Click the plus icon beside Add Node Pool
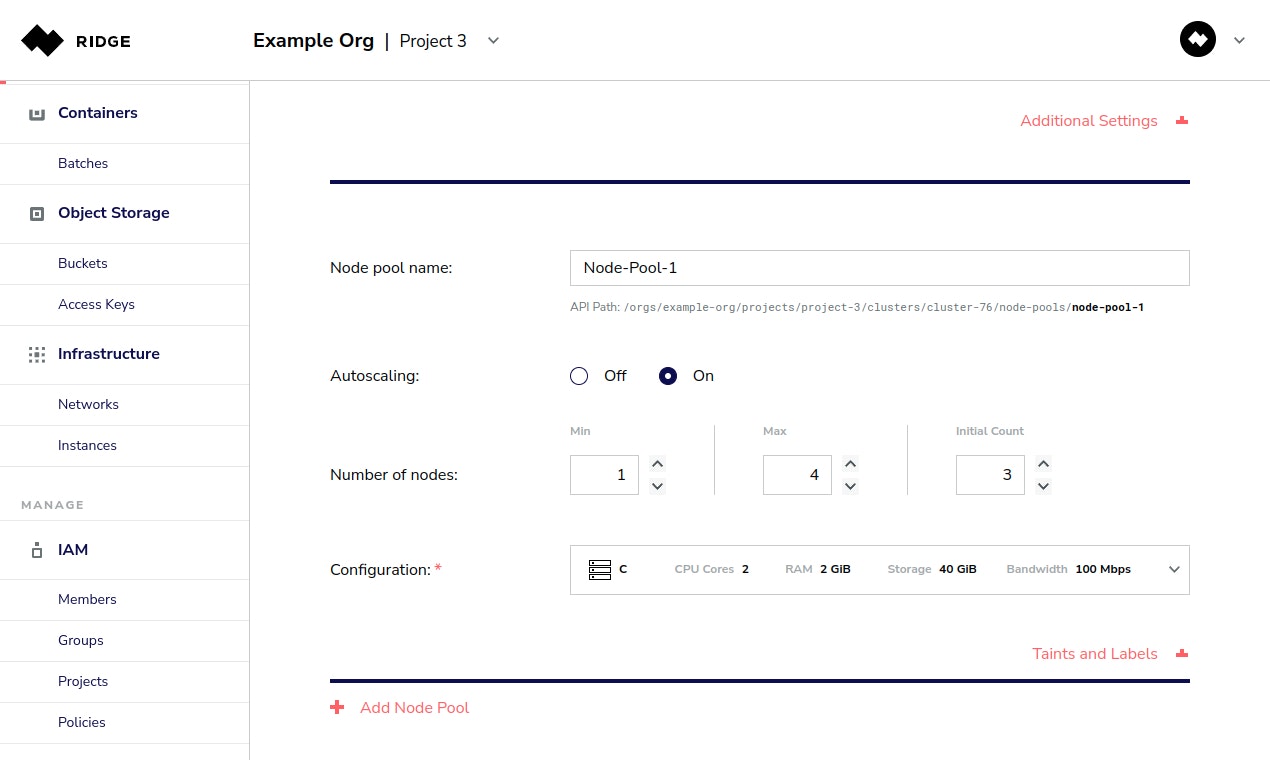1270x760 pixels. coord(337,708)
